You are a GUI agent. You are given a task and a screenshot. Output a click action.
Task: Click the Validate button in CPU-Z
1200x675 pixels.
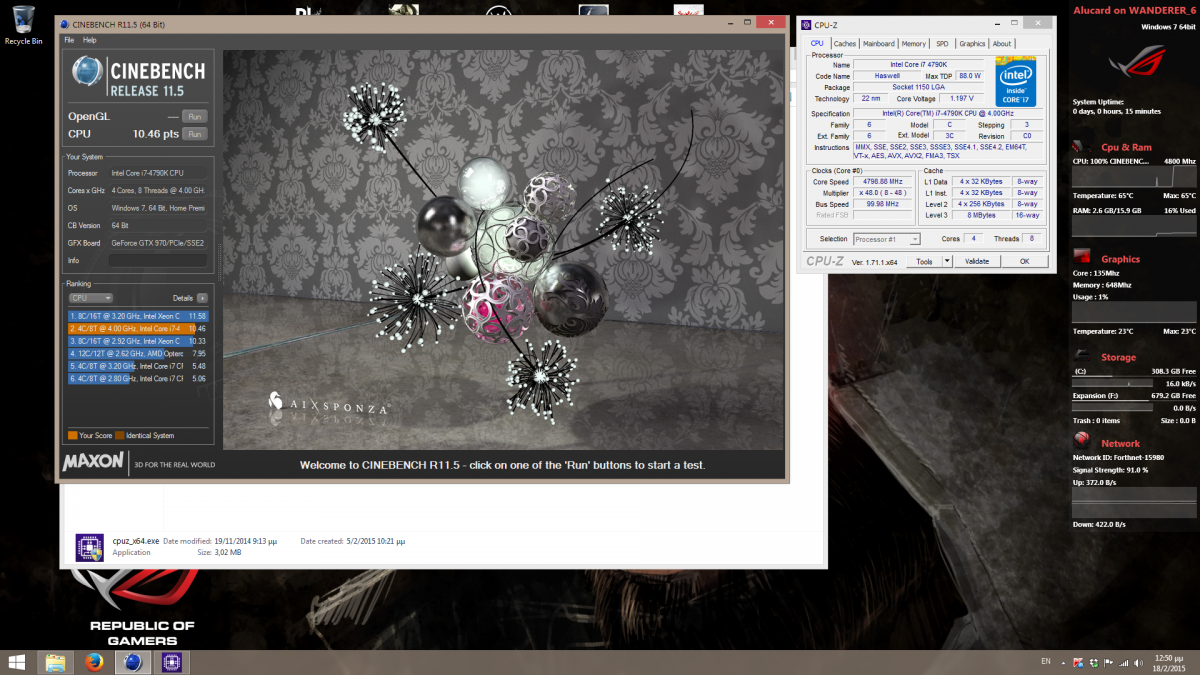point(977,261)
